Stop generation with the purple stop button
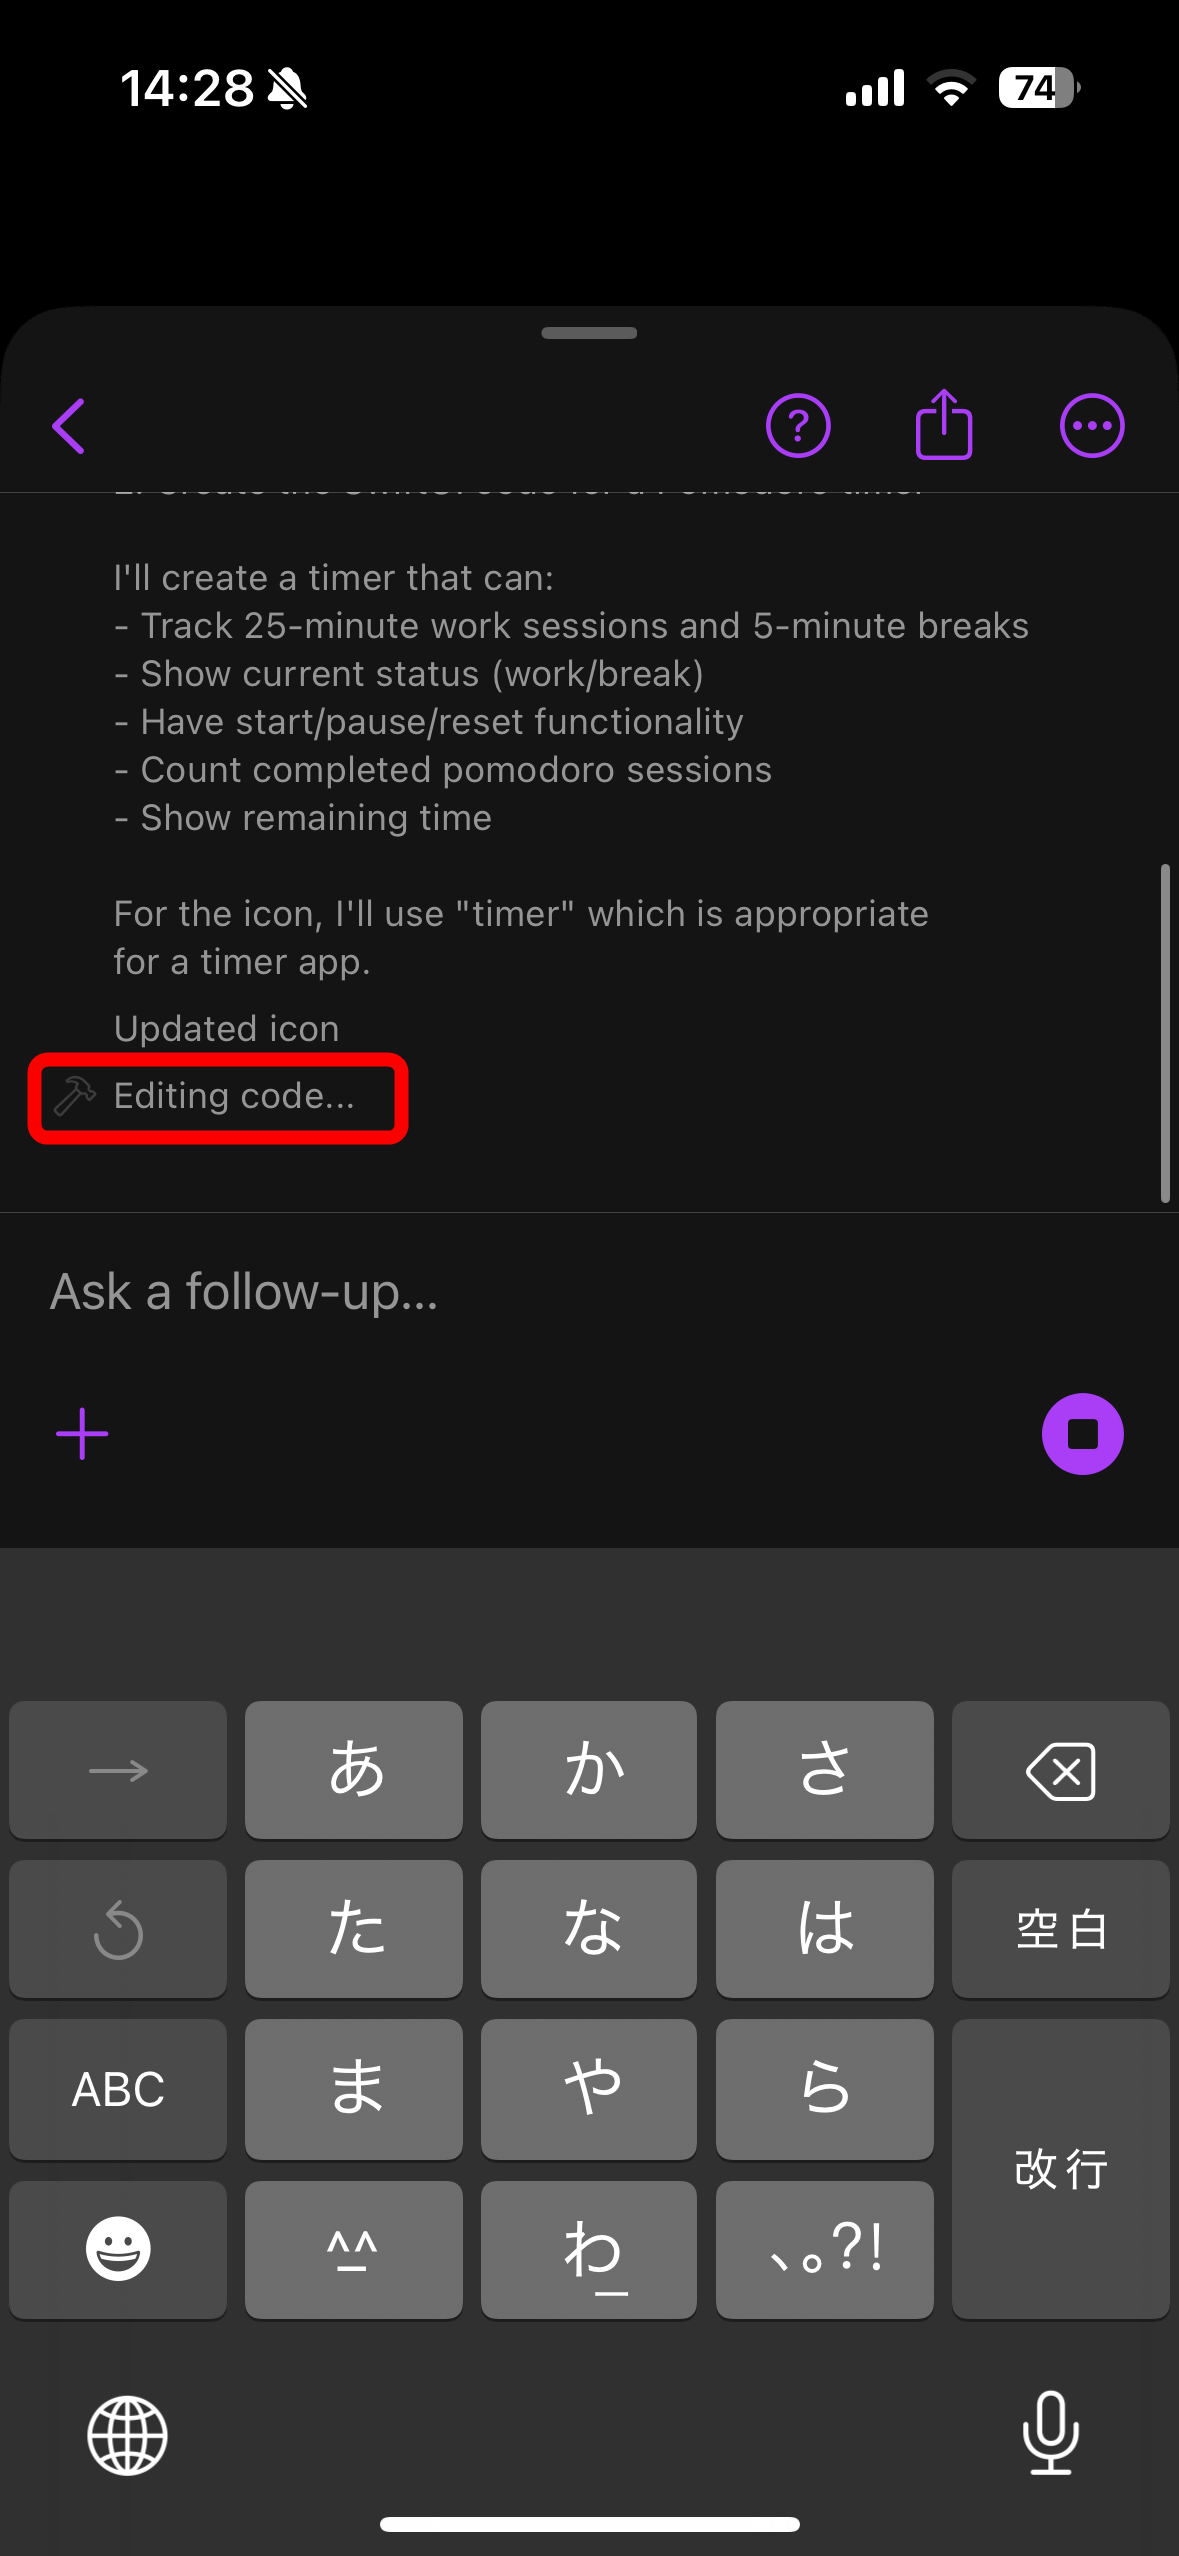Viewport: 1179px width, 2556px height. click(x=1083, y=1434)
